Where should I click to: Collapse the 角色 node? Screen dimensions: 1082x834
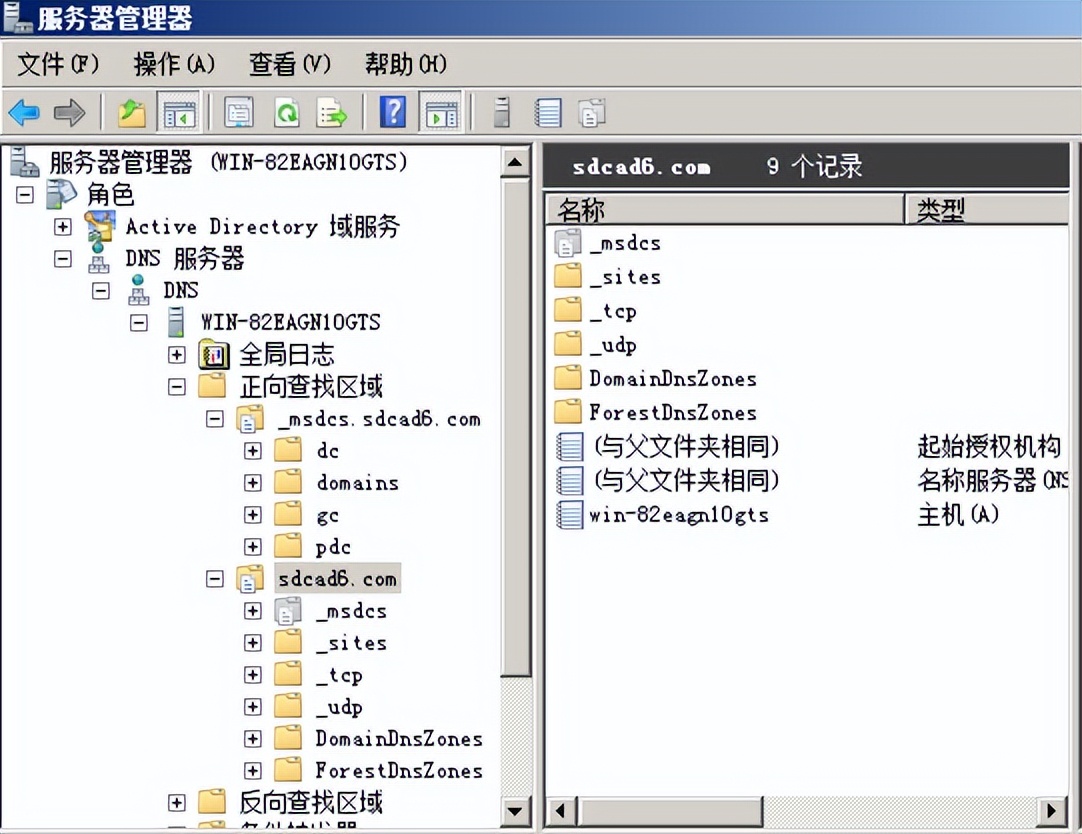[x=25, y=195]
